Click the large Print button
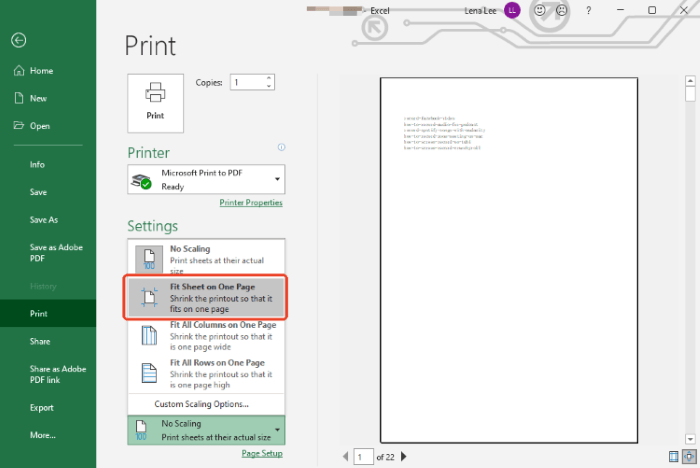 coord(155,103)
